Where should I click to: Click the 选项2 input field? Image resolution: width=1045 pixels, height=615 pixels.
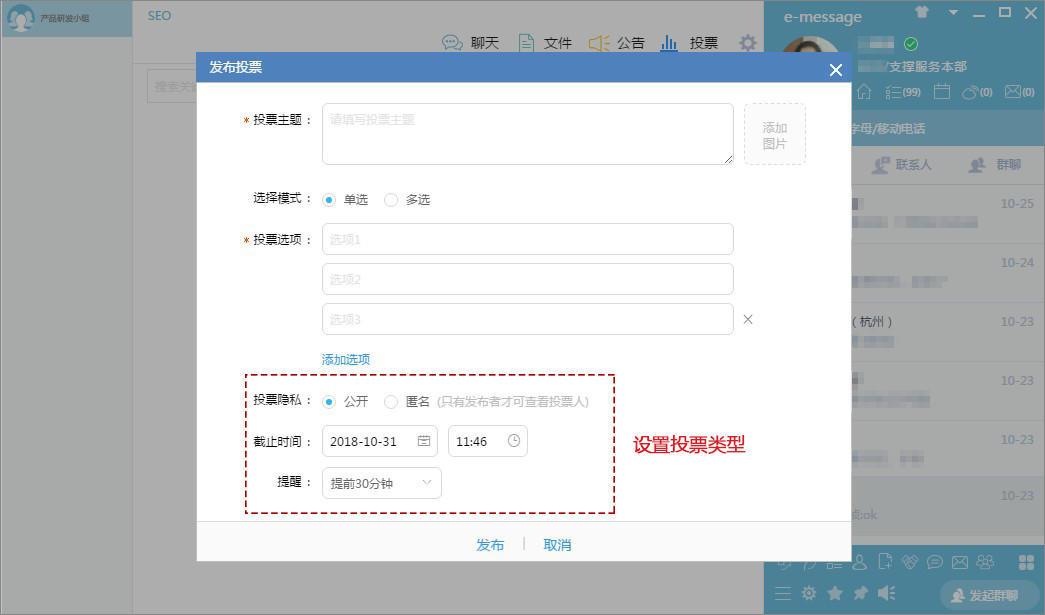point(527,279)
